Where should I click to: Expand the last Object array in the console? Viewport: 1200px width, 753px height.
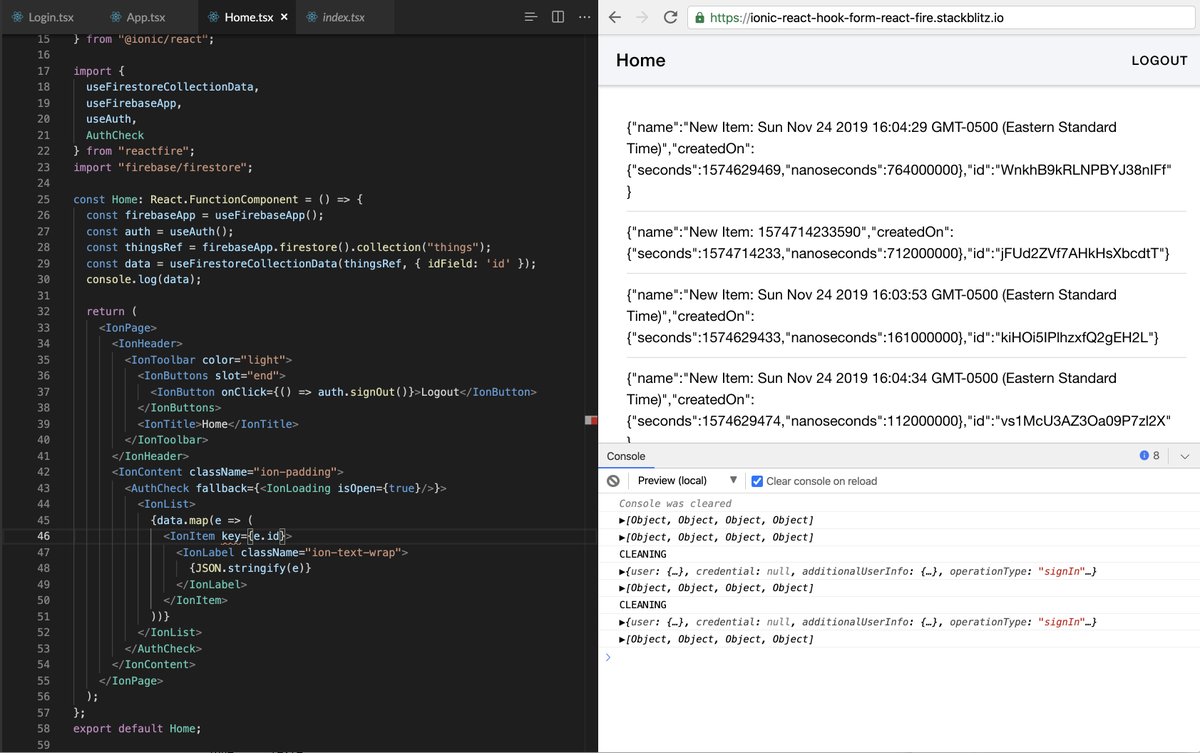coord(716,639)
